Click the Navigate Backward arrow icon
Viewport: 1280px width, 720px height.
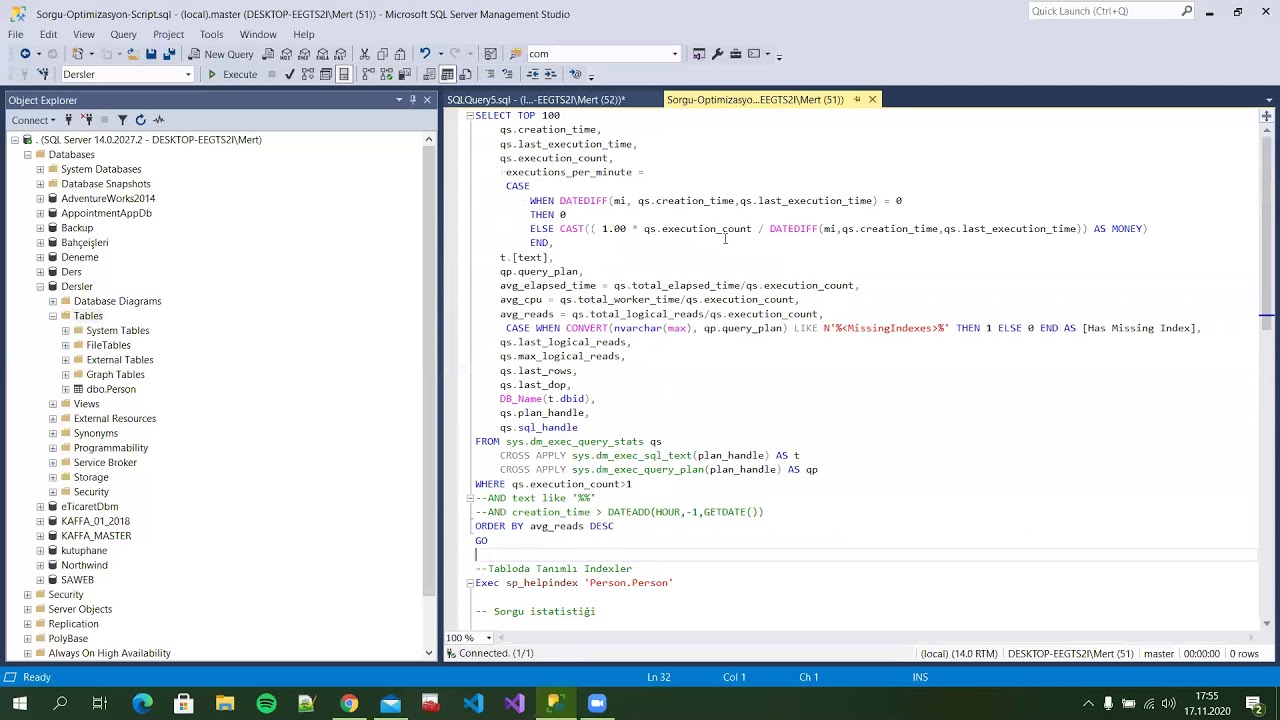click(25, 54)
